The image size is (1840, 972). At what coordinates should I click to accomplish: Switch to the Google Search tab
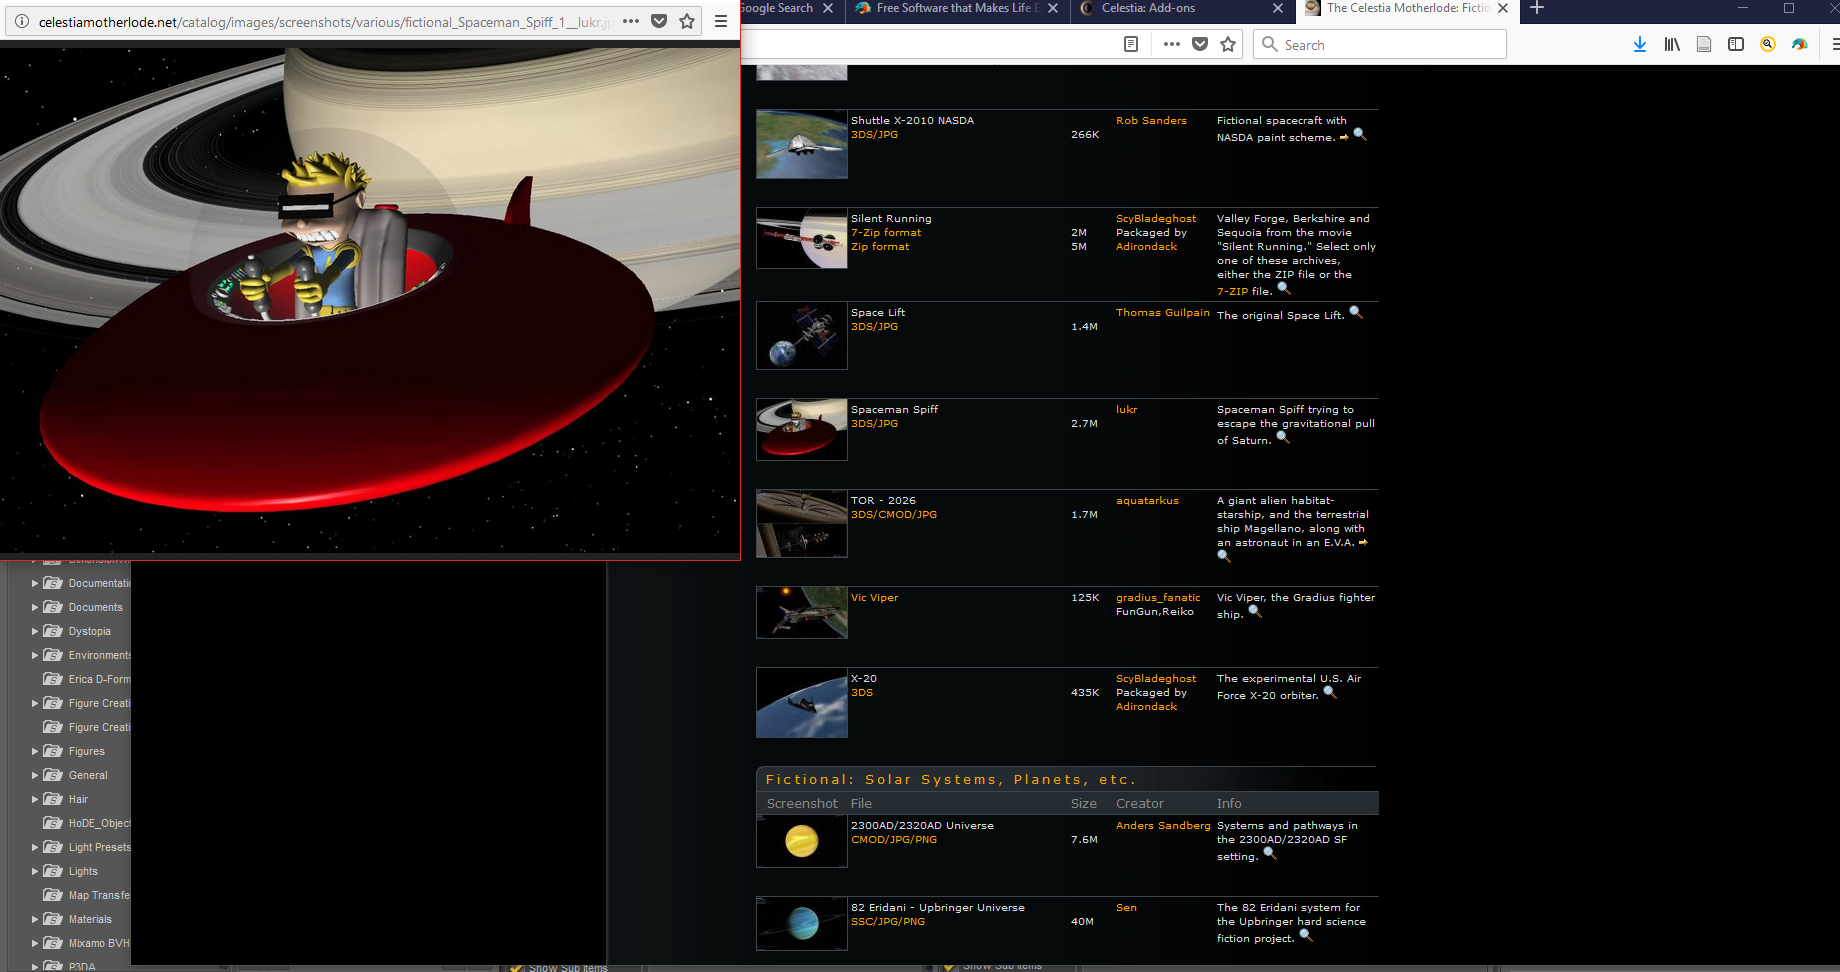point(777,8)
